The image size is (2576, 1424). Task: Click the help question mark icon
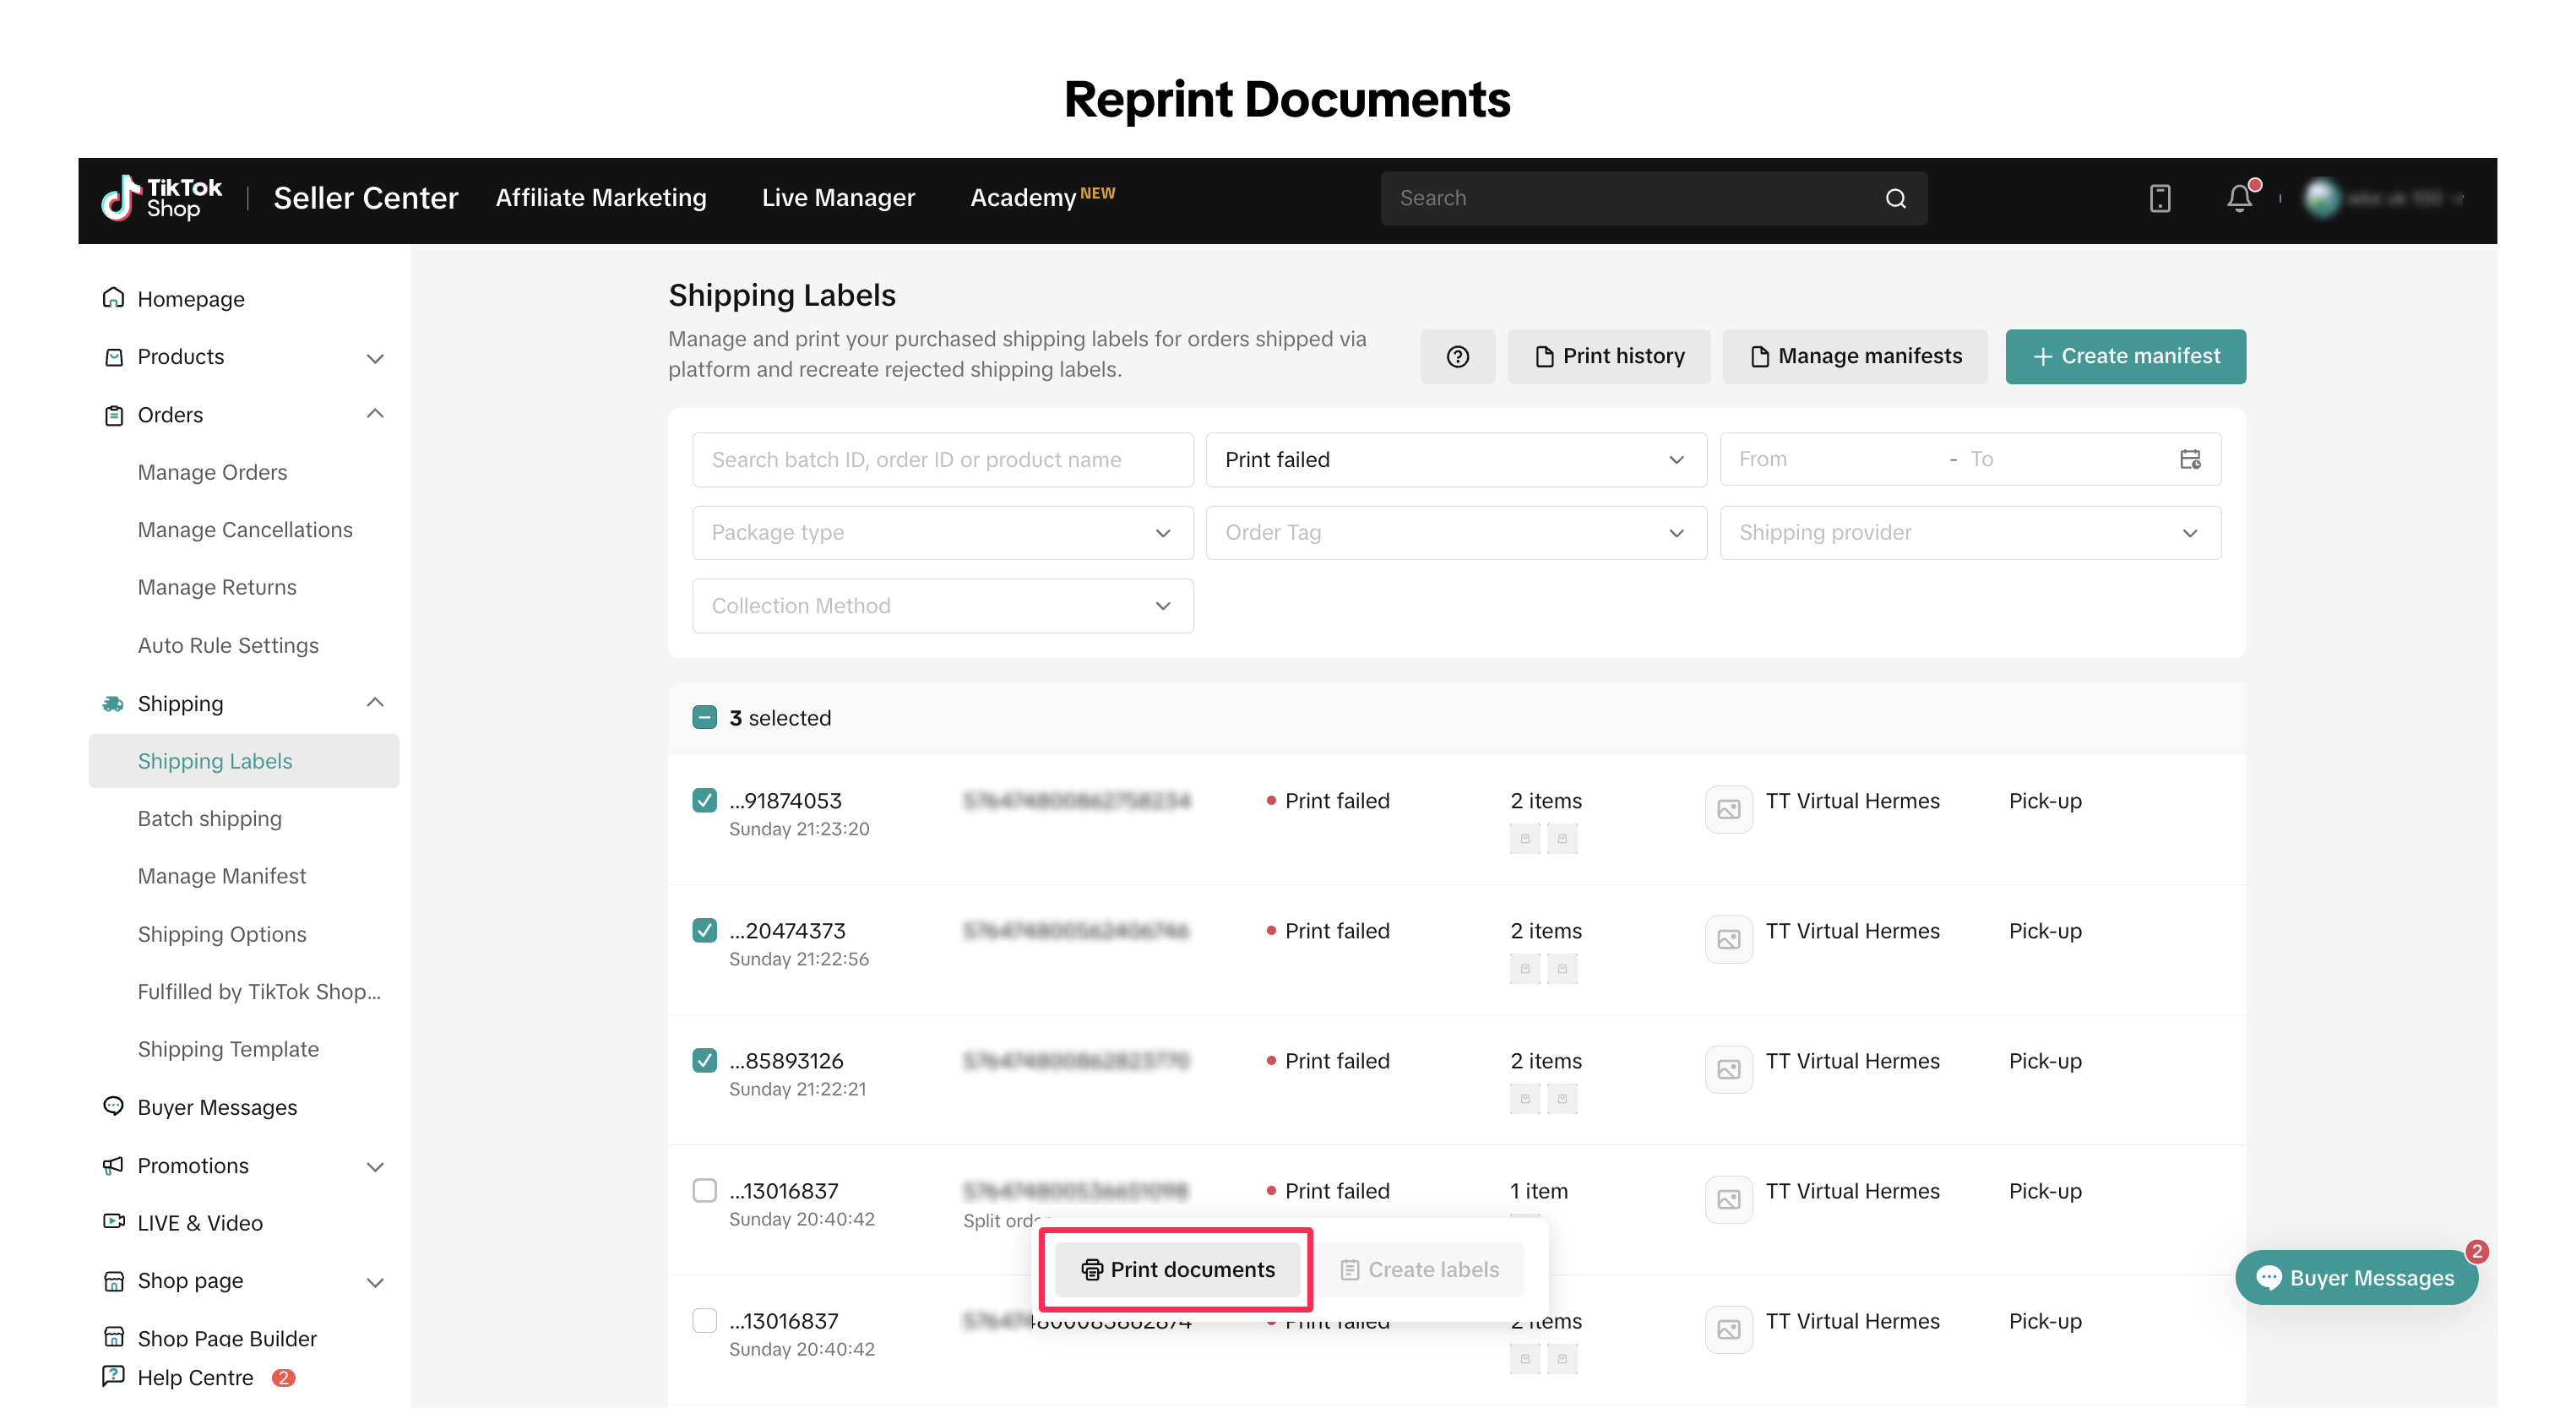(1457, 357)
